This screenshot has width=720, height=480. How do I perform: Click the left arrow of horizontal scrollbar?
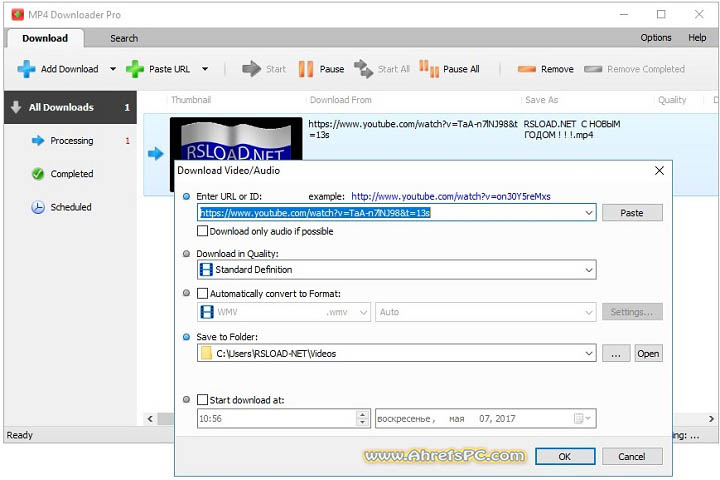pyautogui.click(x=150, y=419)
